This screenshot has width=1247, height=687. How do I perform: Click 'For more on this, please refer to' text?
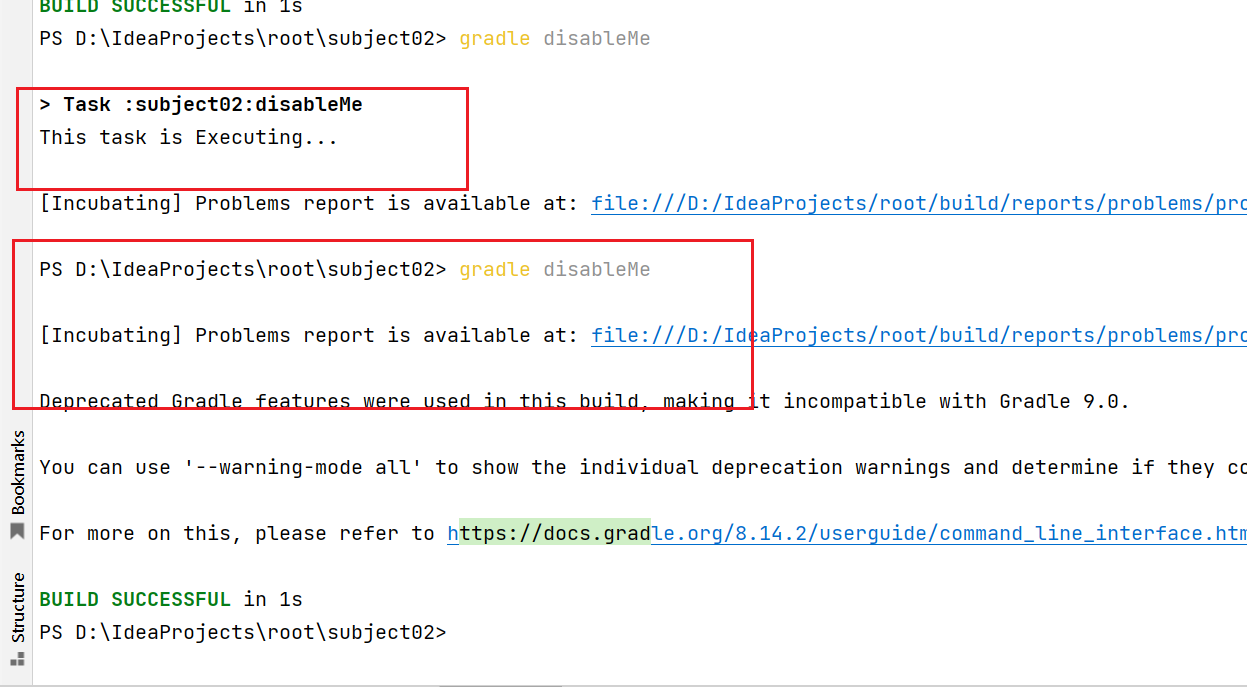pyautogui.click(x=237, y=533)
